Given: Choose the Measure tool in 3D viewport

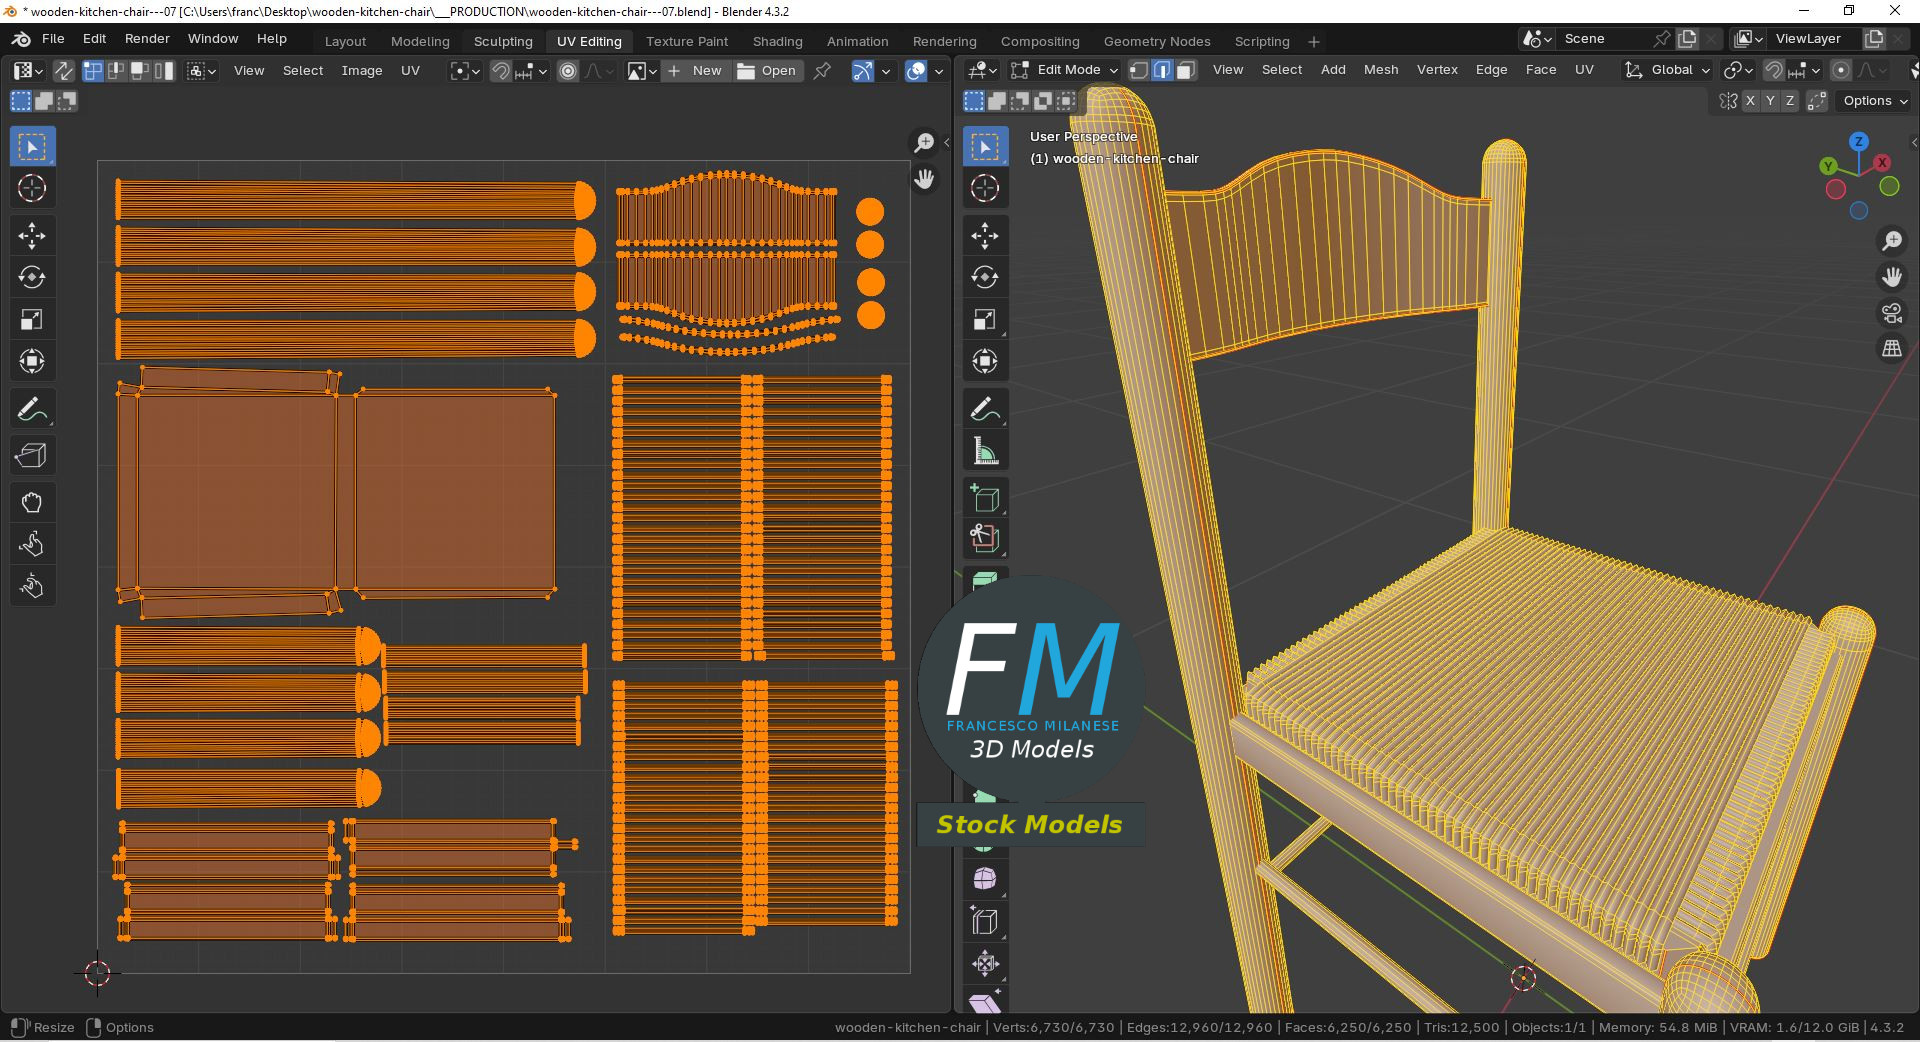Looking at the screenshot, I should coord(985,452).
